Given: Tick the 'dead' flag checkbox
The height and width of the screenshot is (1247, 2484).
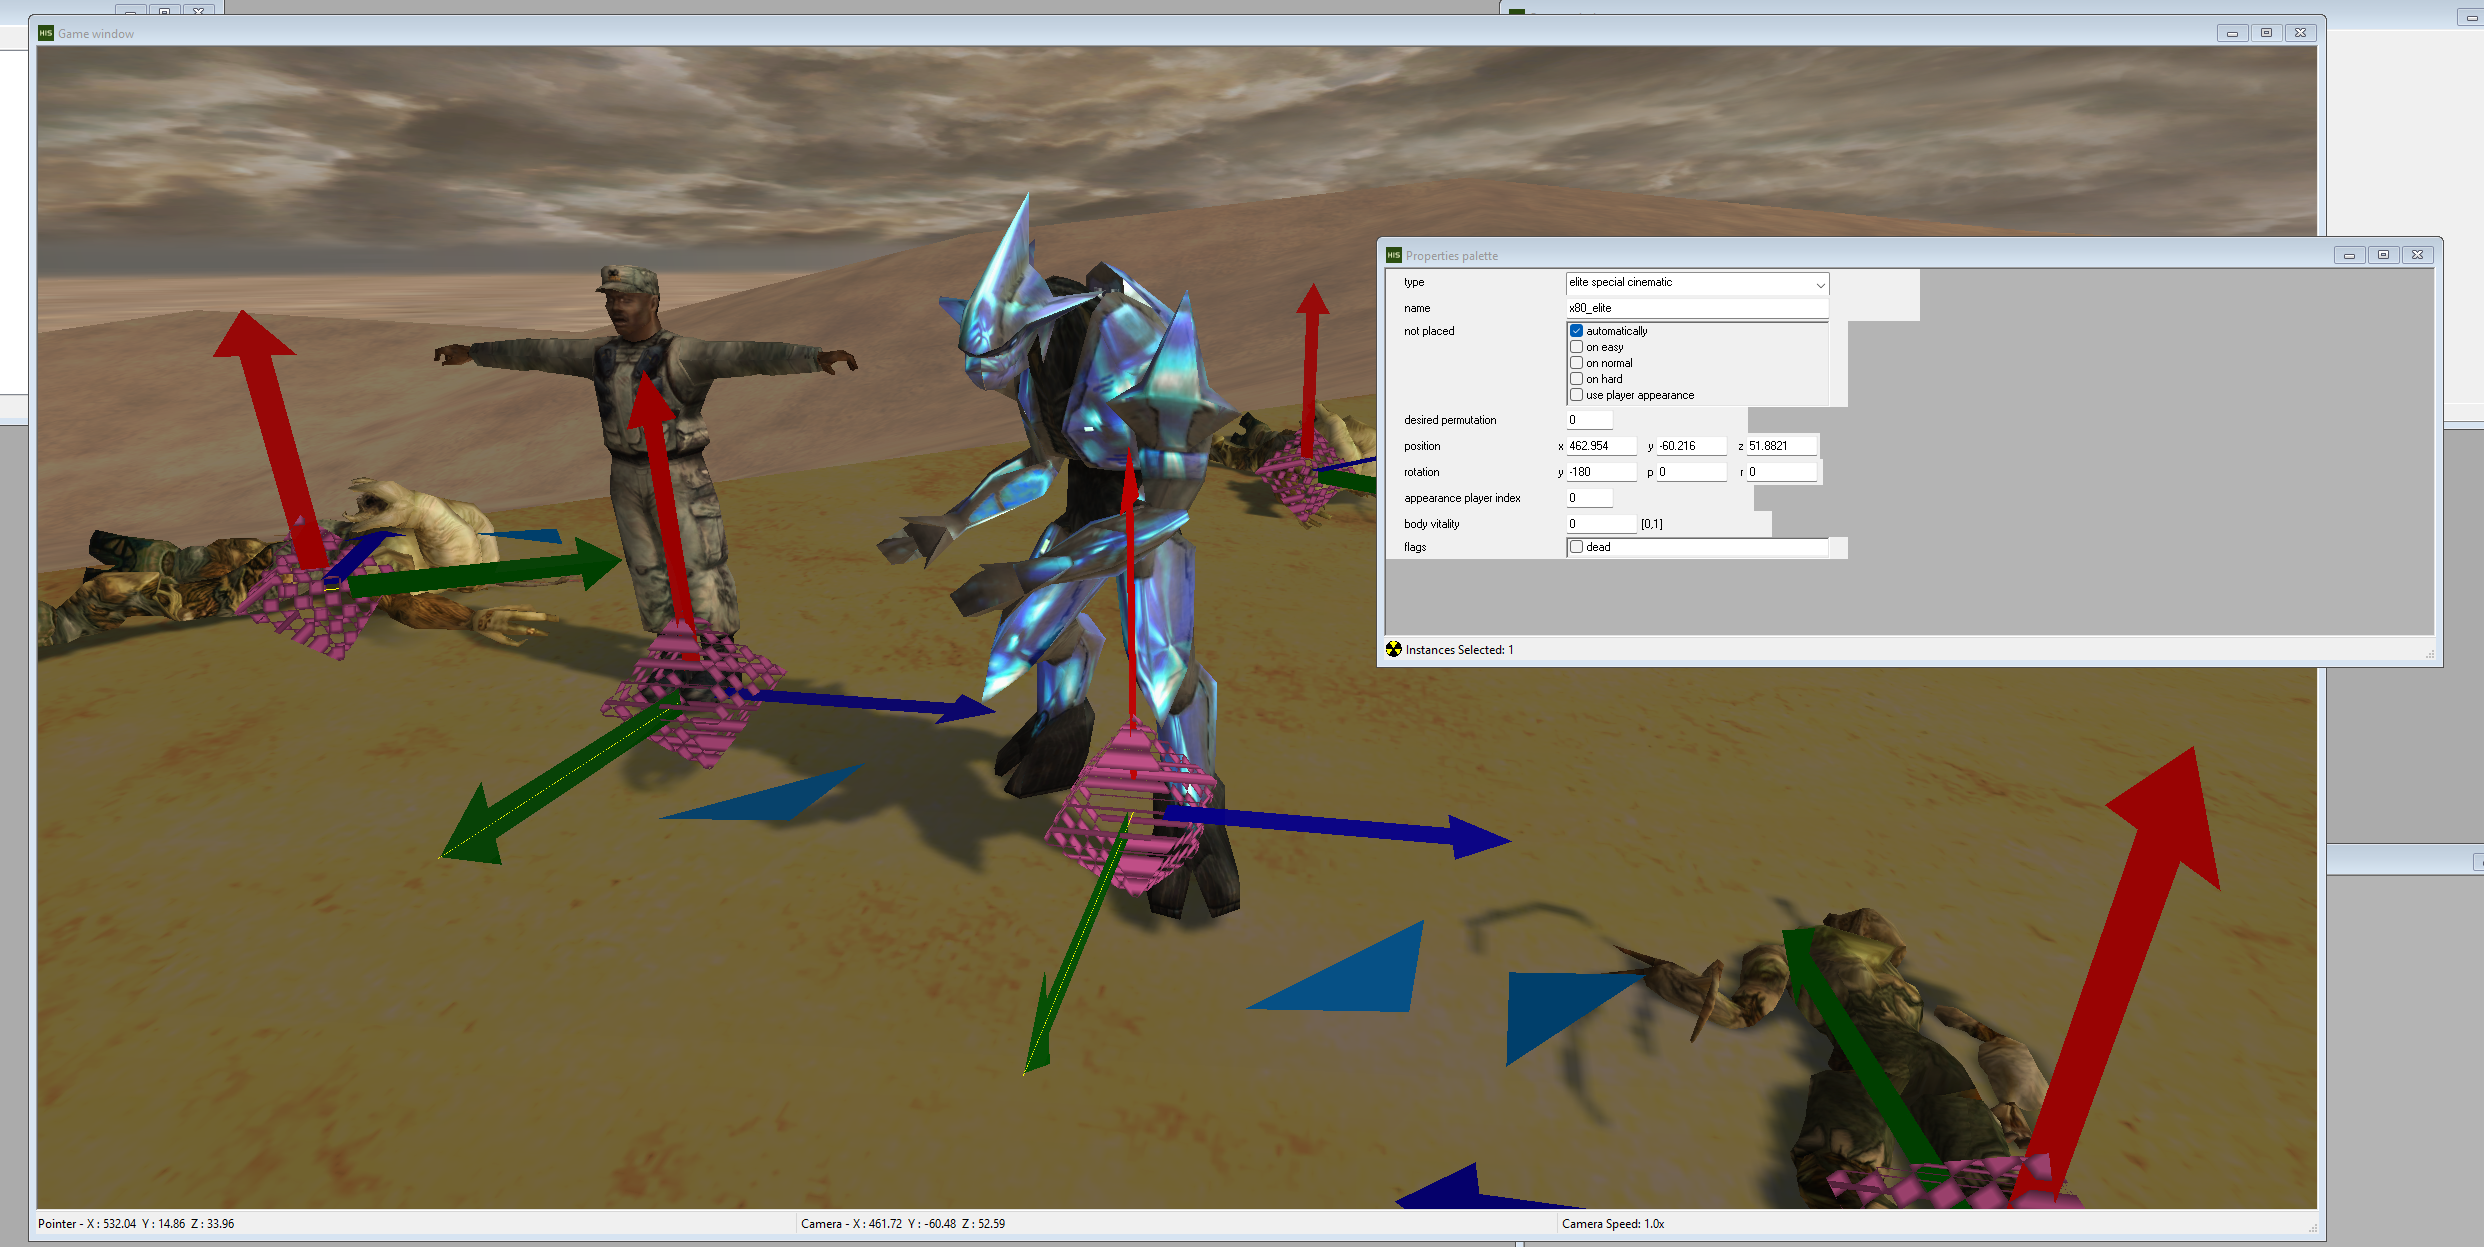Looking at the screenshot, I should tap(1577, 547).
